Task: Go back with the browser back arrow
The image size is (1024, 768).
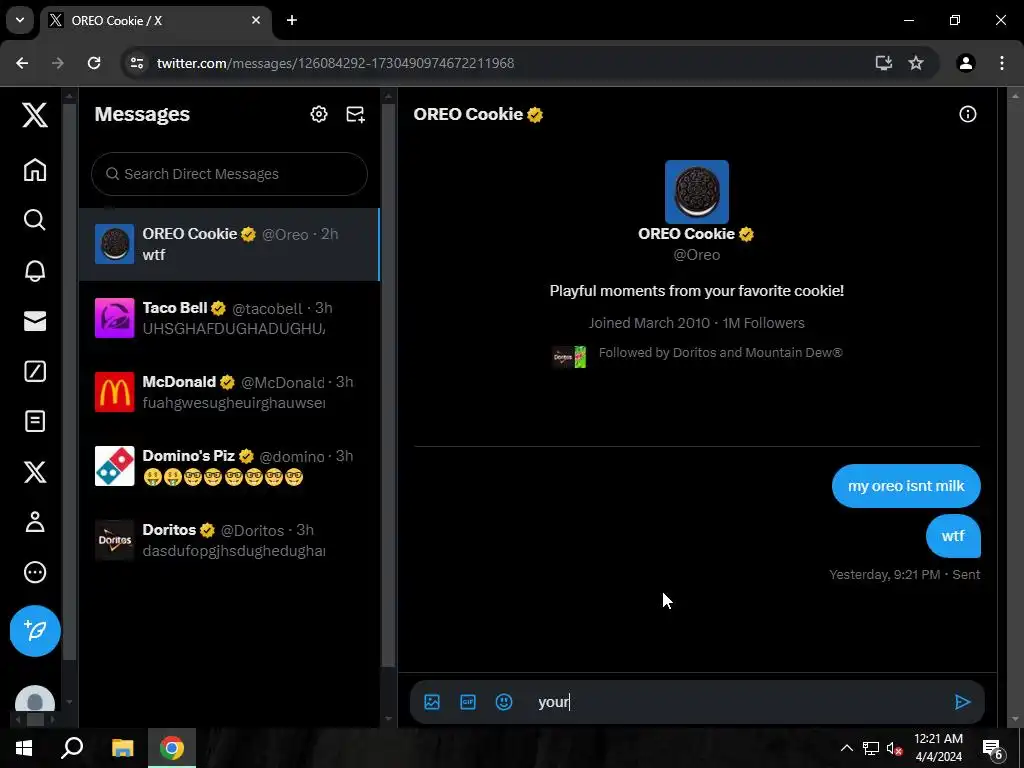Action: coord(22,63)
